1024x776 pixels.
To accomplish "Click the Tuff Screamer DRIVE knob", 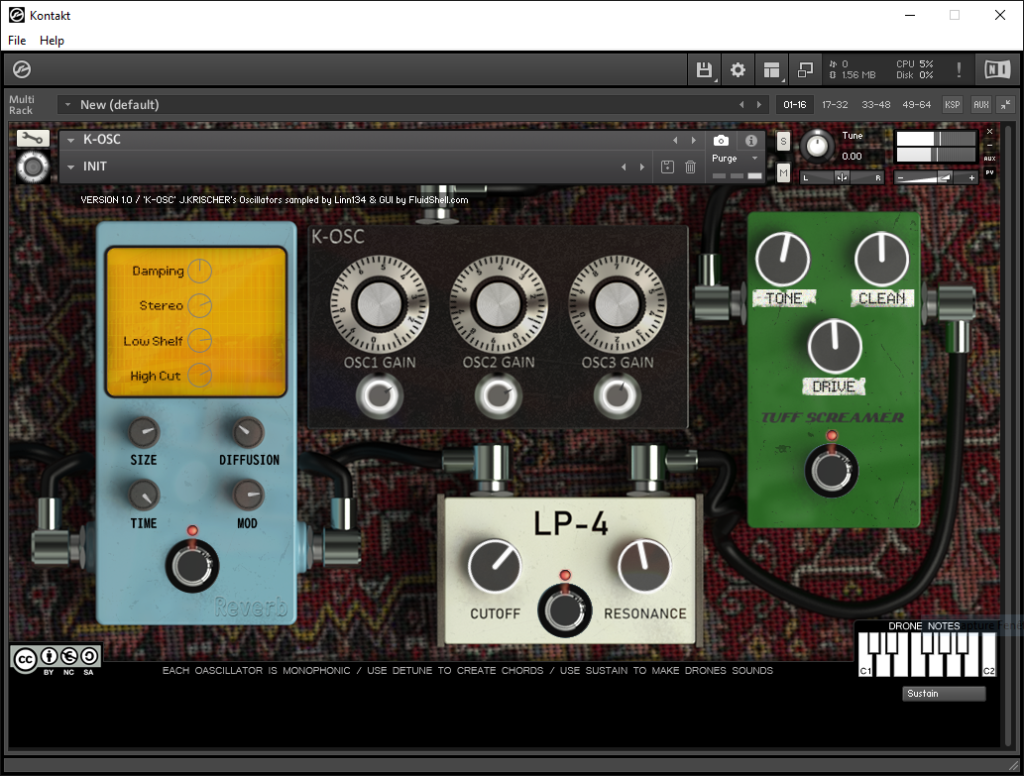I will [x=835, y=346].
